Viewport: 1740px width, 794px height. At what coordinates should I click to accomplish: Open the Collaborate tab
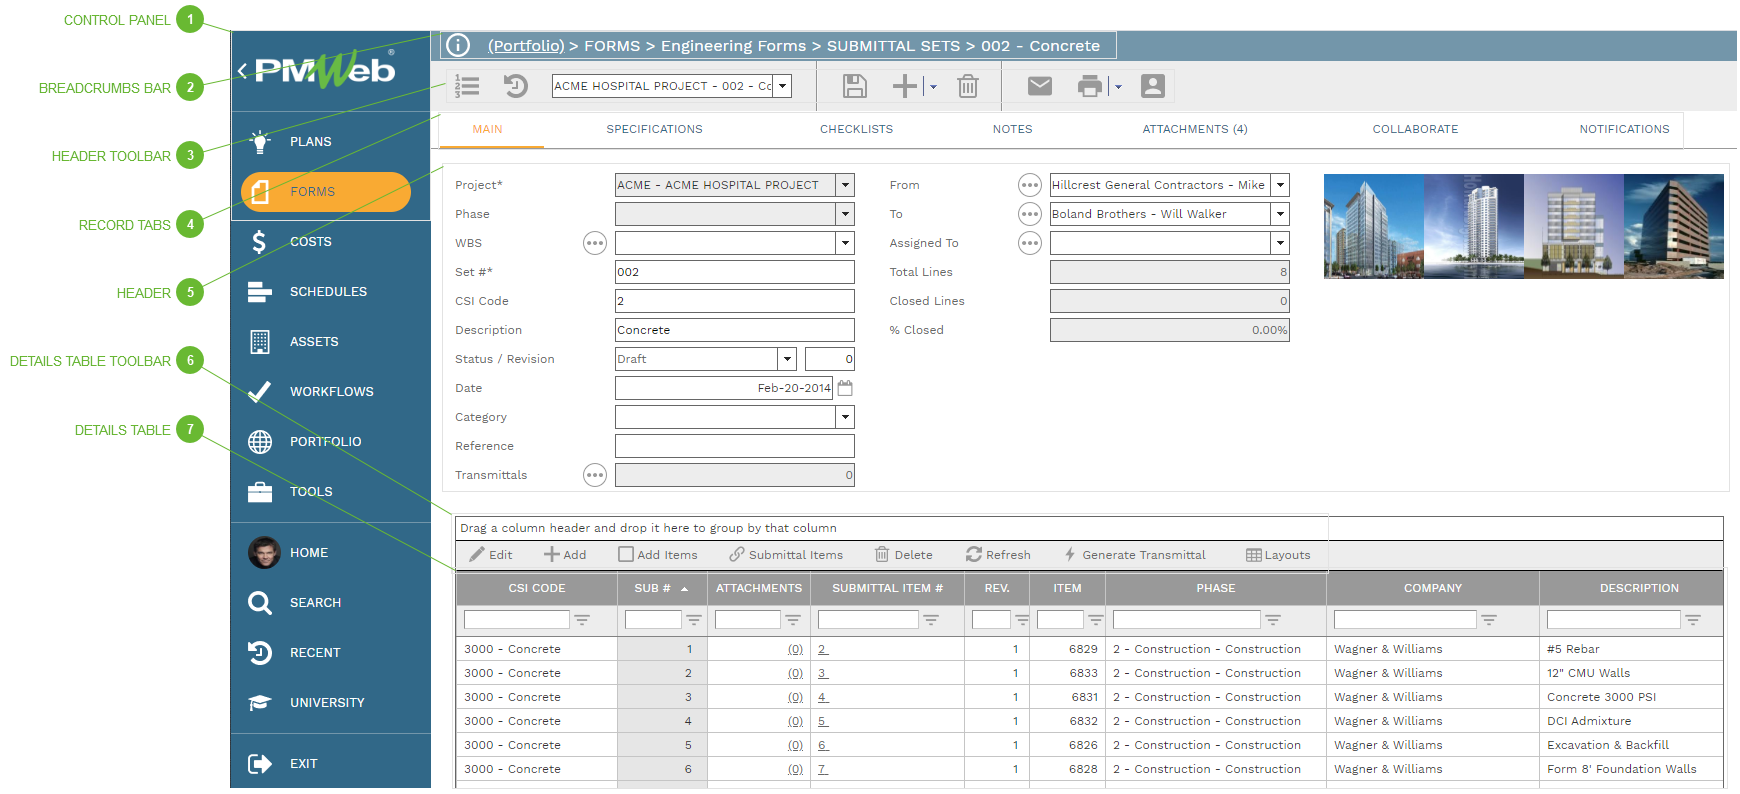pos(1415,129)
